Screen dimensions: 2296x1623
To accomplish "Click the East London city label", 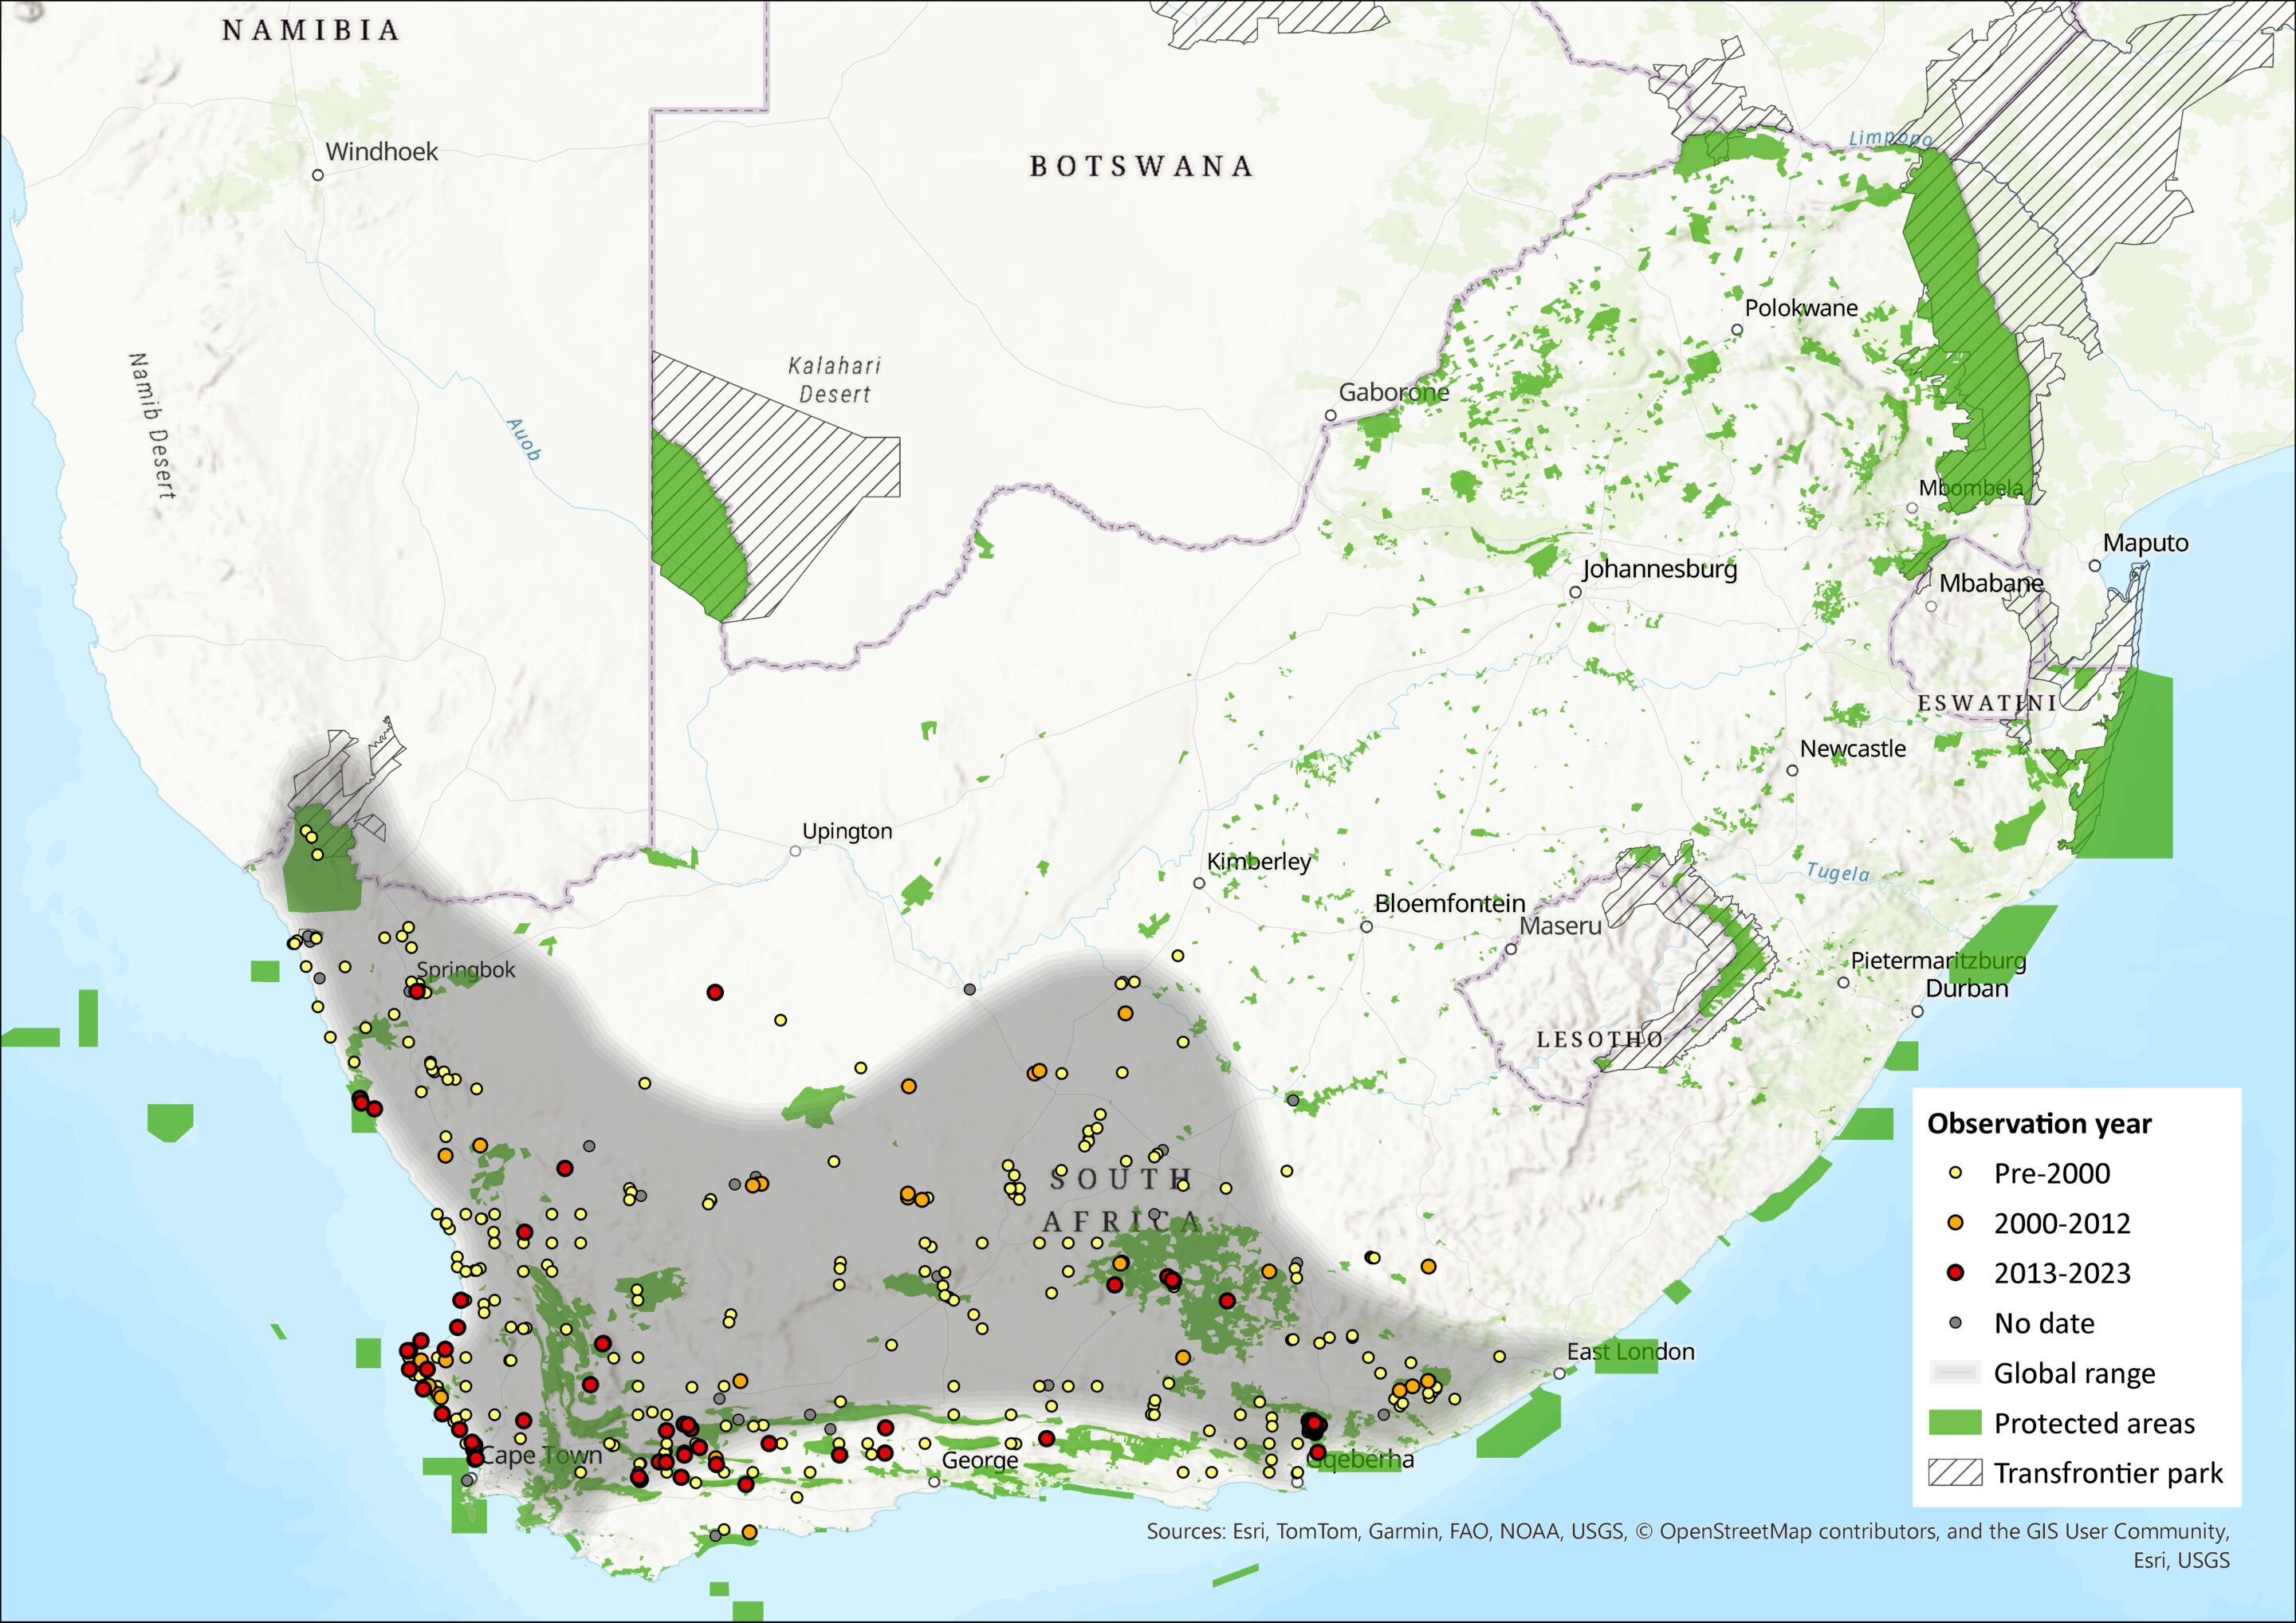I will pos(1630,1352).
